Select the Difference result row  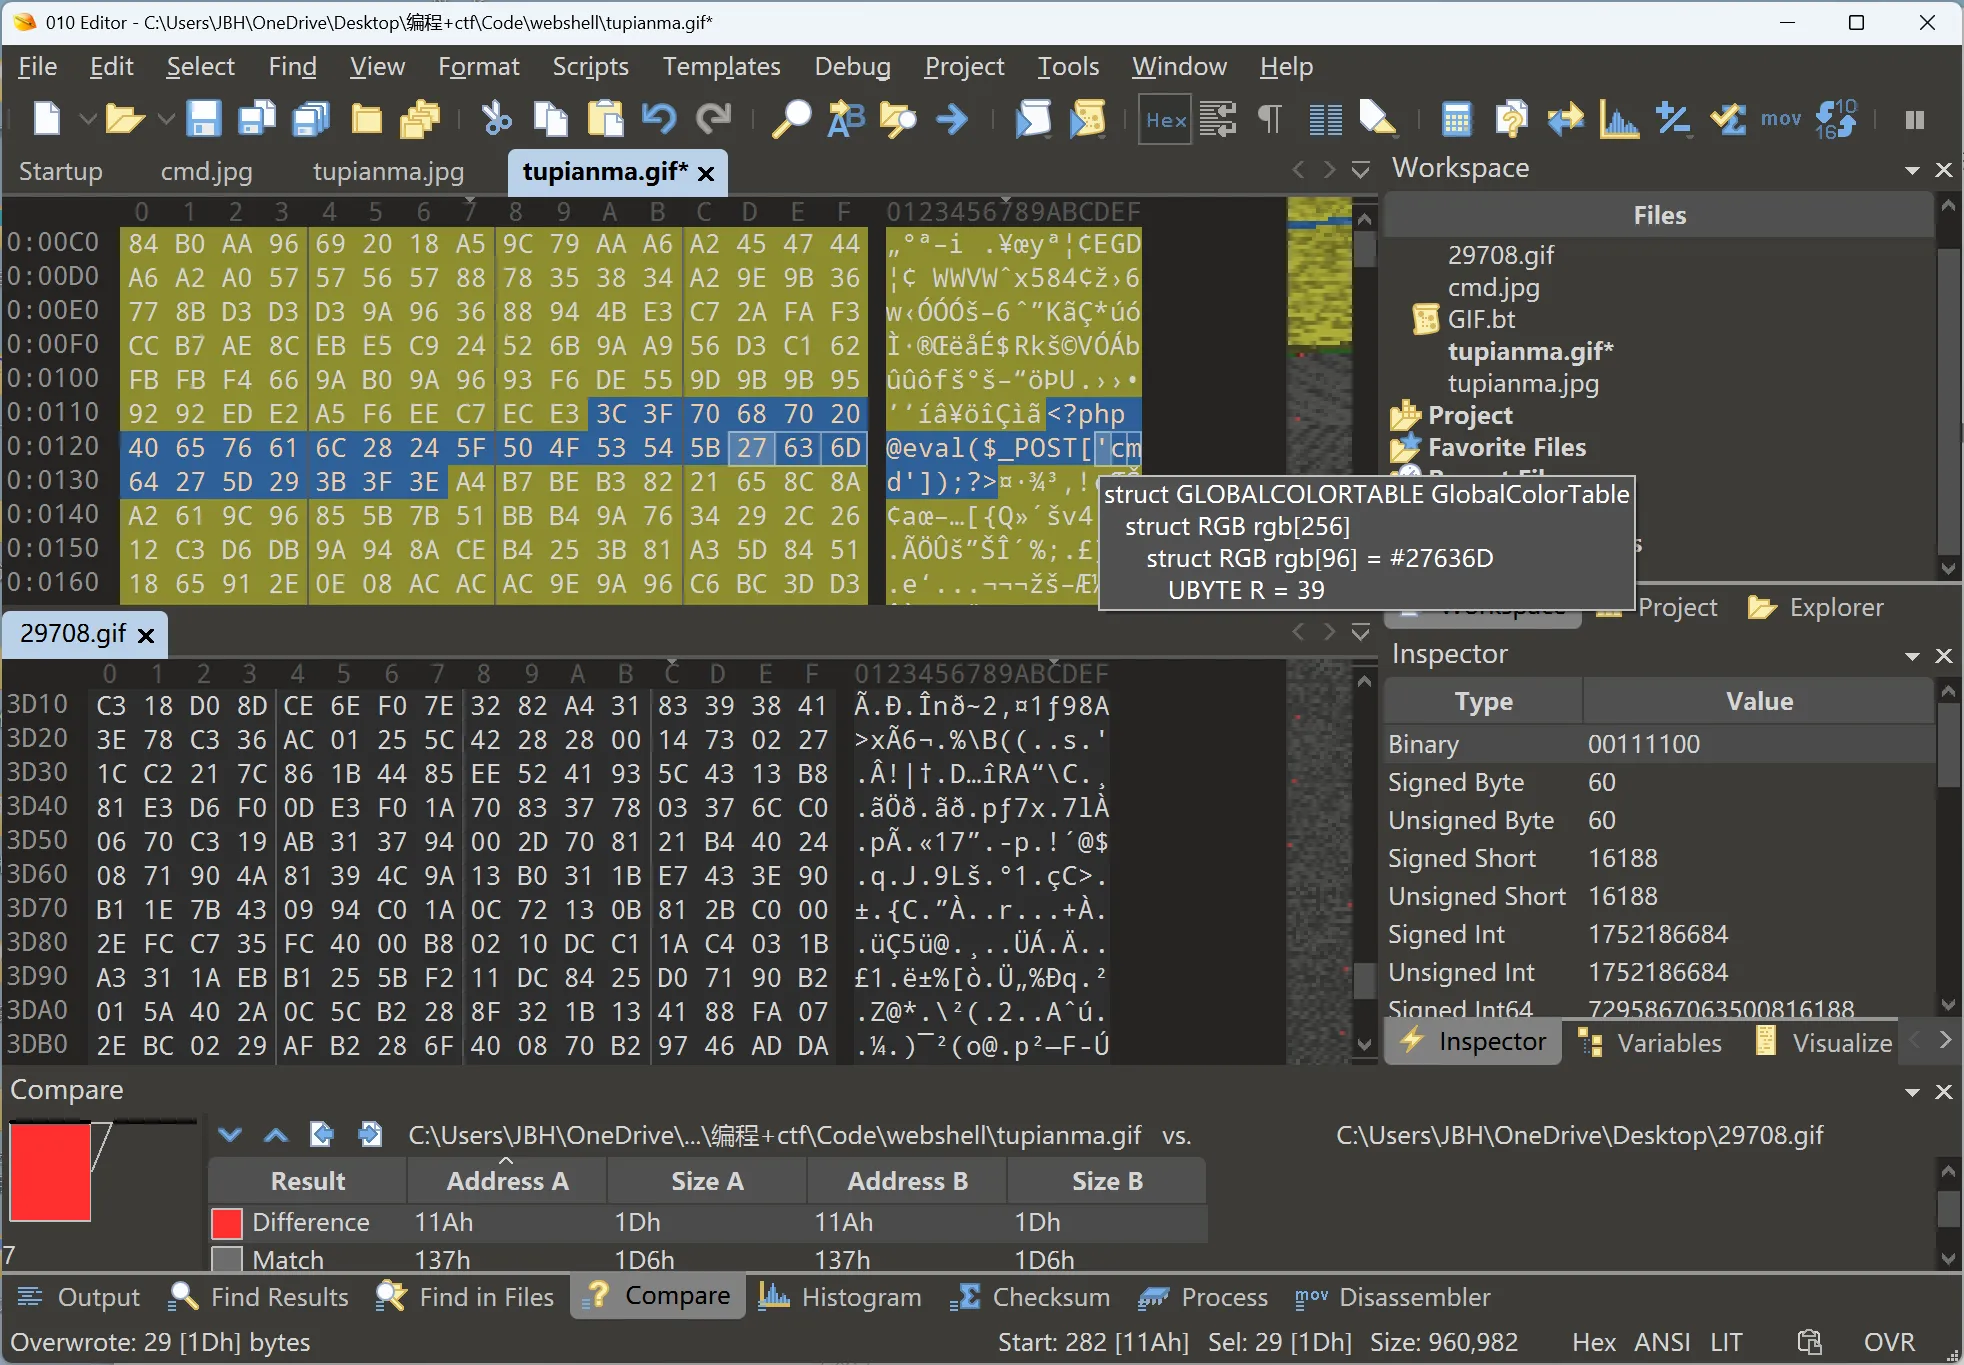tap(310, 1222)
